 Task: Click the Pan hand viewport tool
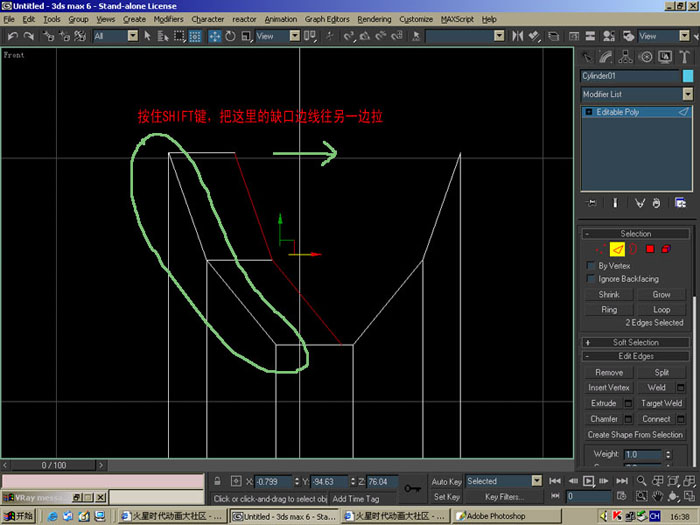pyautogui.click(x=657, y=496)
